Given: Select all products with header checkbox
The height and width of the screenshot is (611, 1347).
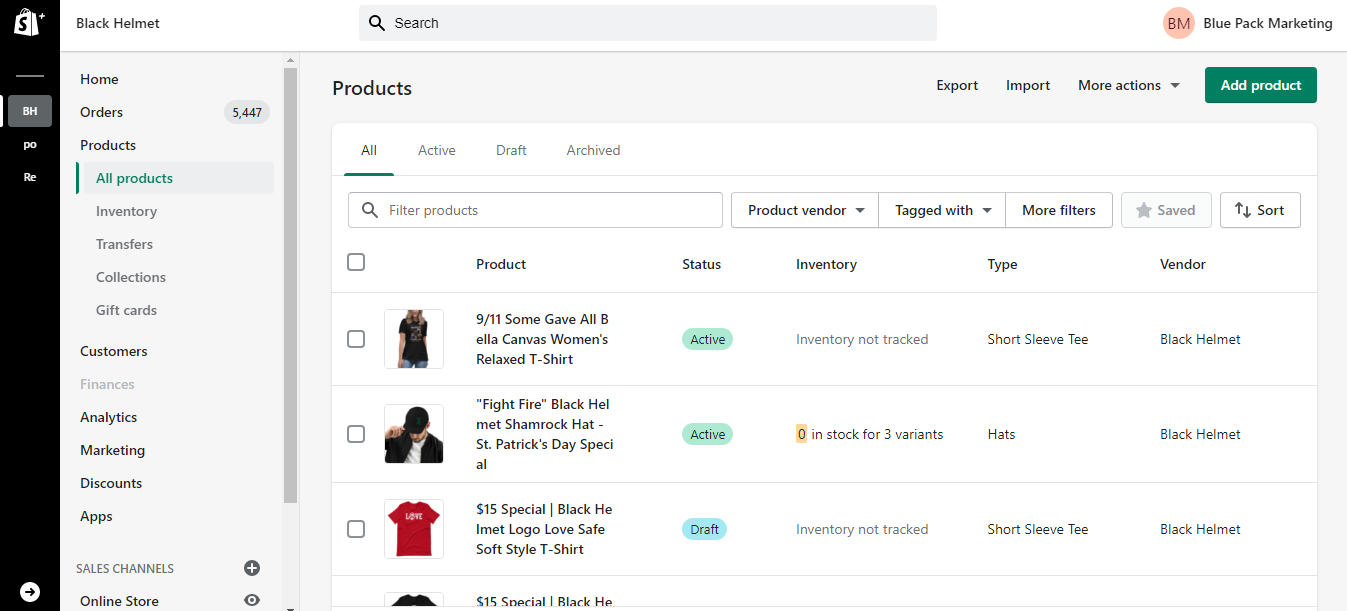Looking at the screenshot, I should click(x=356, y=262).
